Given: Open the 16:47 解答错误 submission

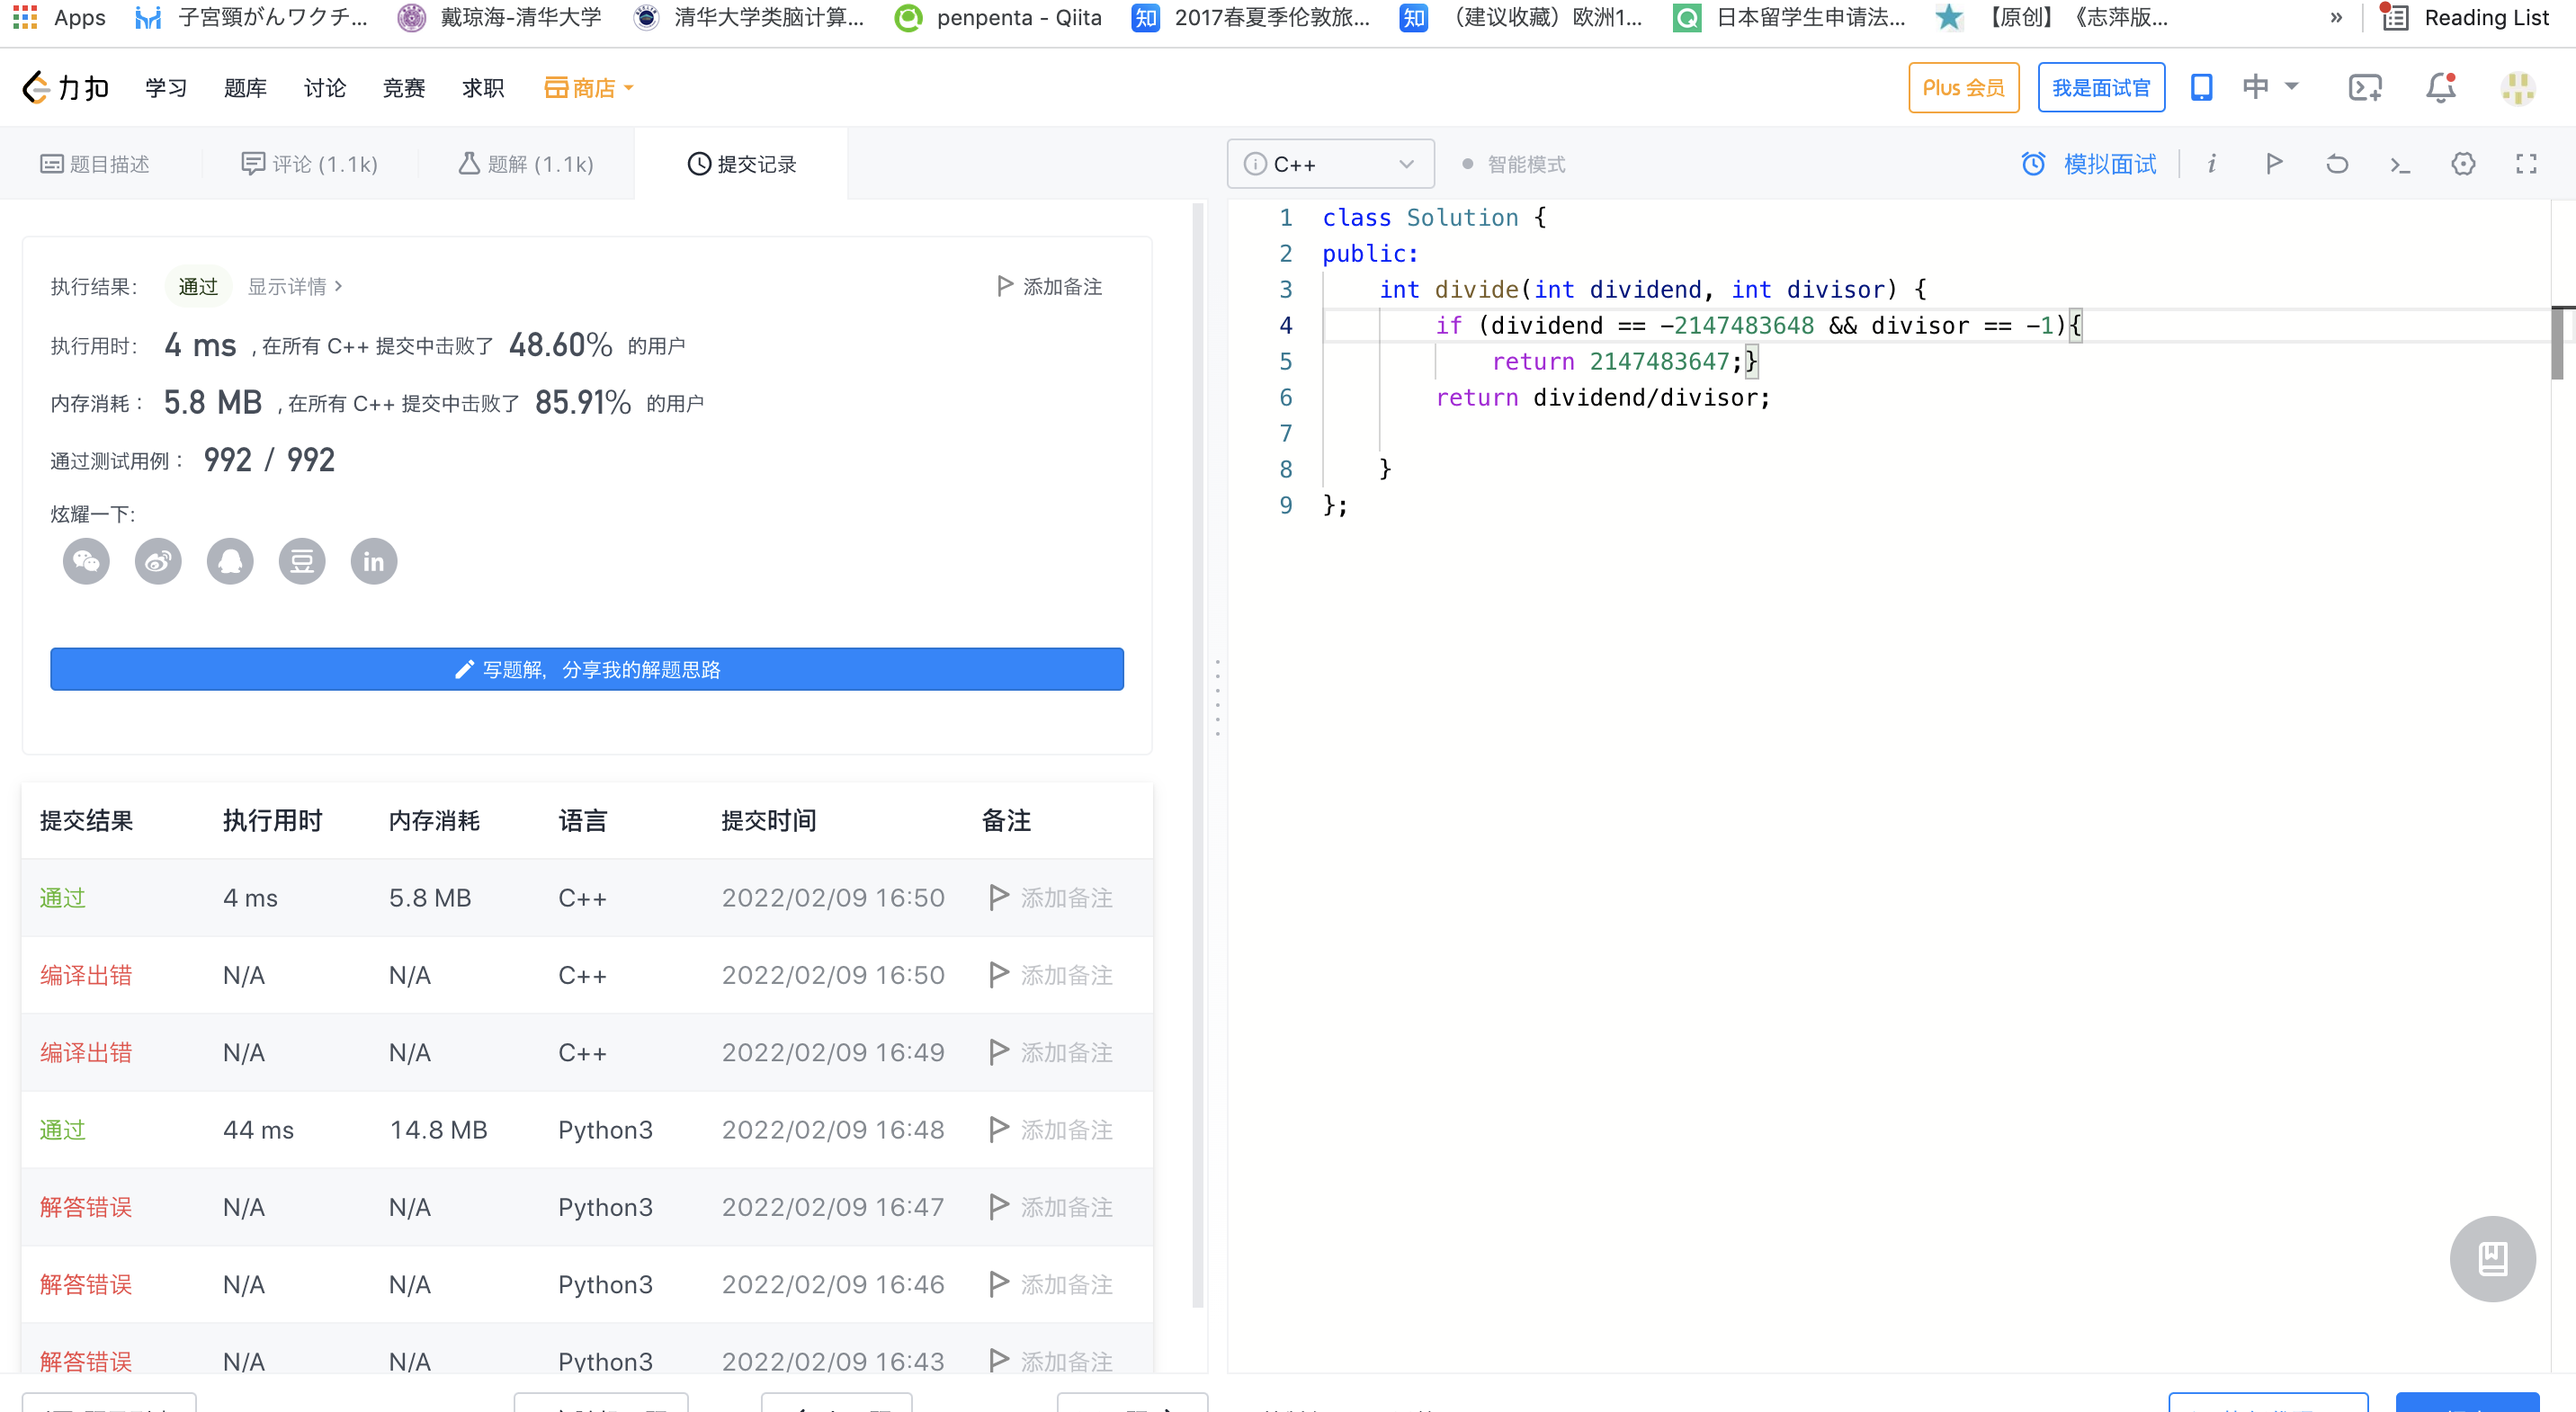Looking at the screenshot, I should 85,1207.
